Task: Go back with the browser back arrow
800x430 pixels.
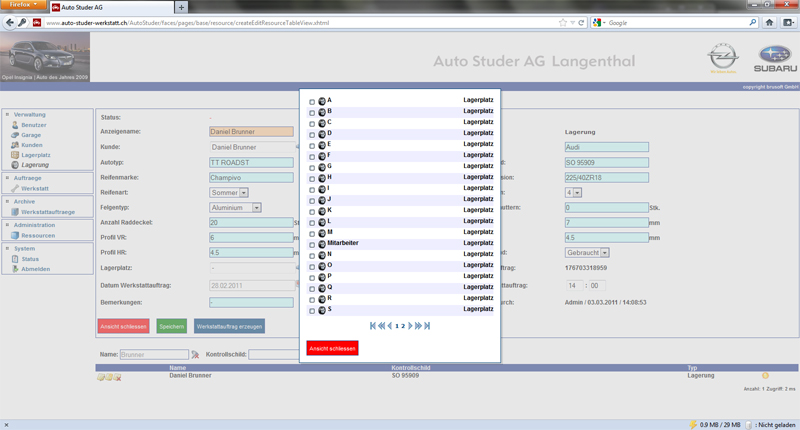Action: coord(10,22)
